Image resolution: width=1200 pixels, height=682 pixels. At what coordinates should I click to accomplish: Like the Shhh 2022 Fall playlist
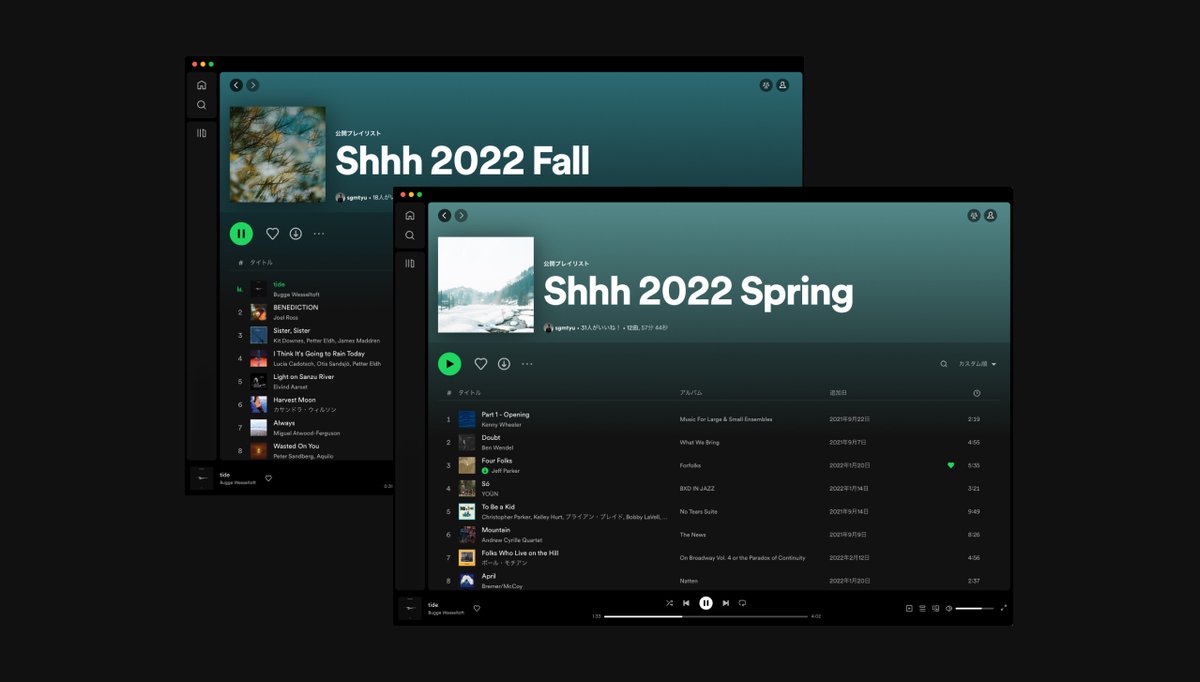click(x=272, y=233)
